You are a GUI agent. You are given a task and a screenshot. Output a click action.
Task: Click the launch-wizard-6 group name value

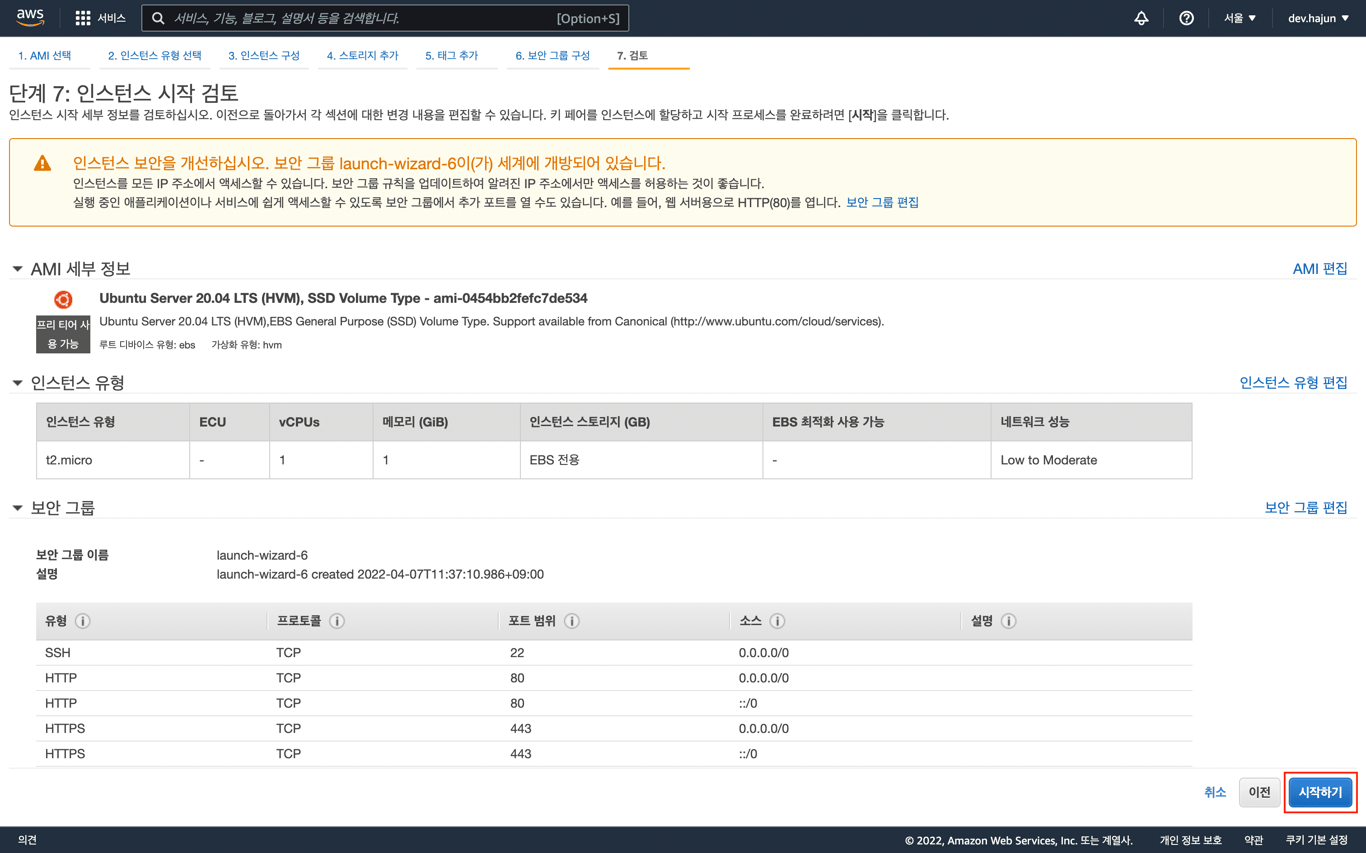(262, 555)
